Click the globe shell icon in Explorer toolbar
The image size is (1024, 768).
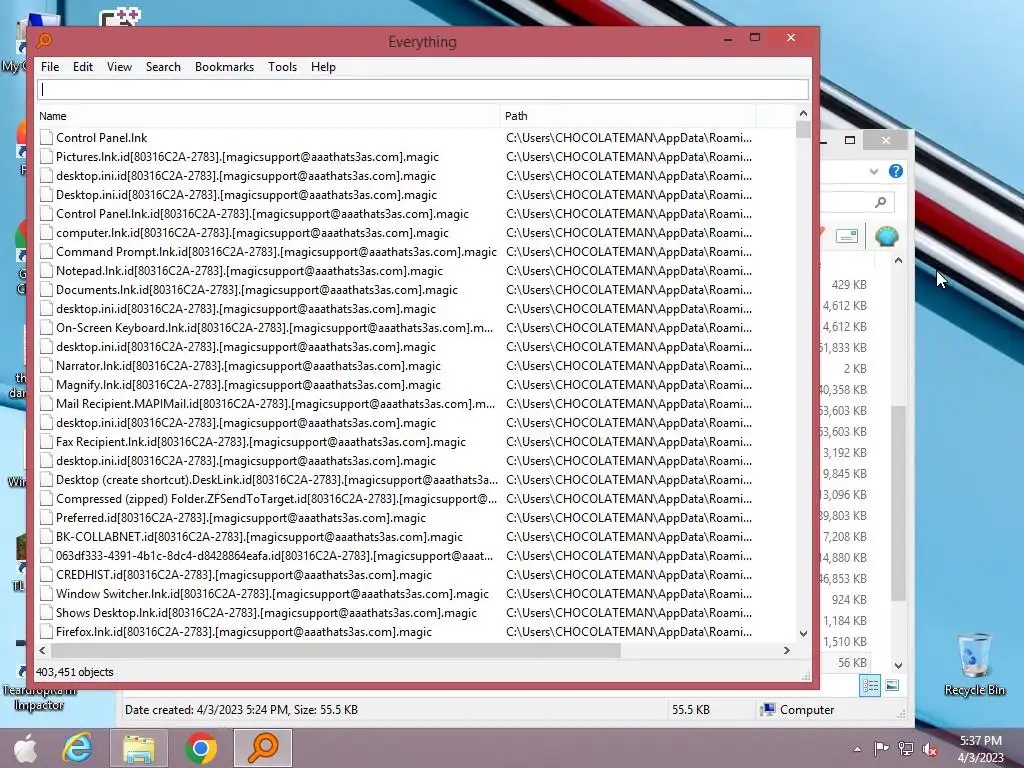(x=886, y=236)
